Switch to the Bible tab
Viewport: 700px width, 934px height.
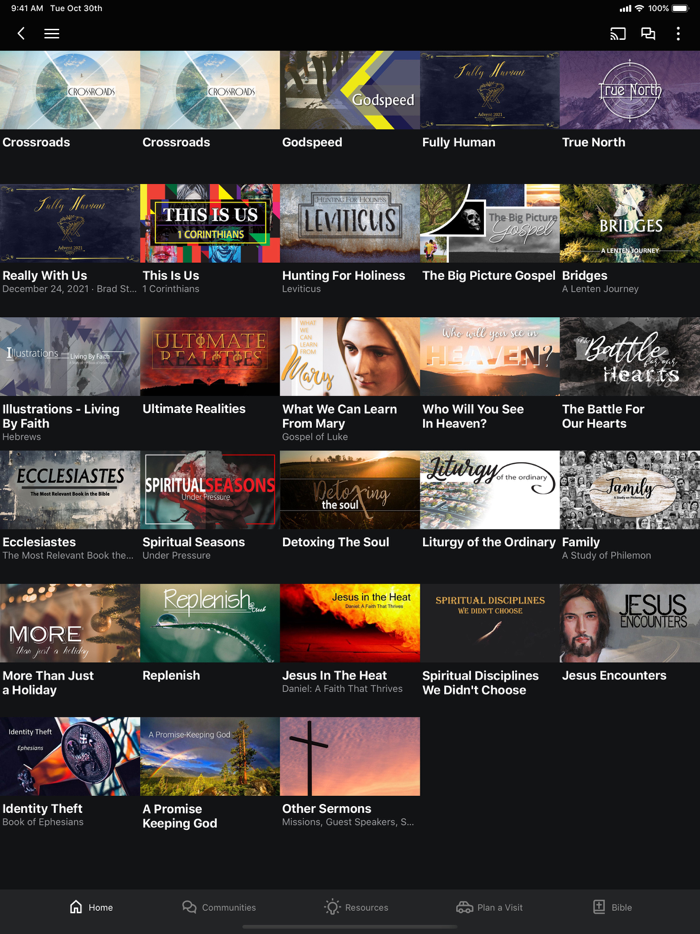click(611, 907)
